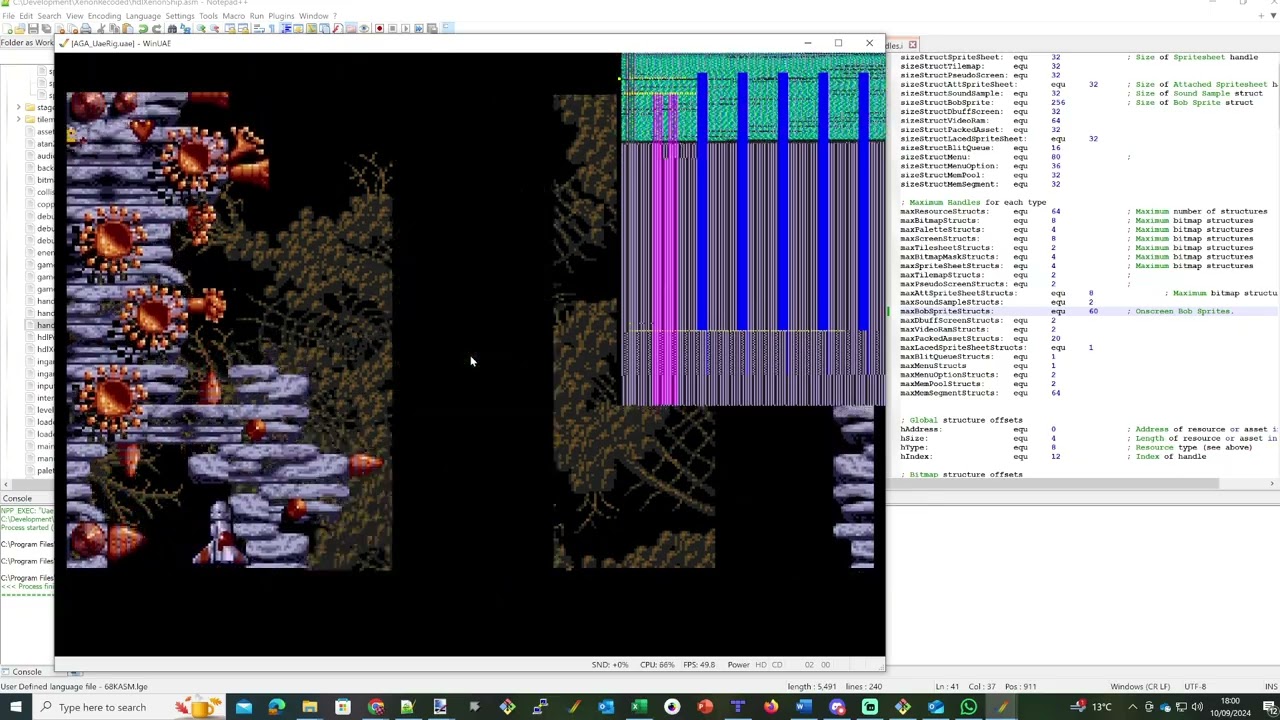Click the Monitoring eye icon in Notepad++ toolbar
The image size is (1280, 720).
click(x=363, y=29)
